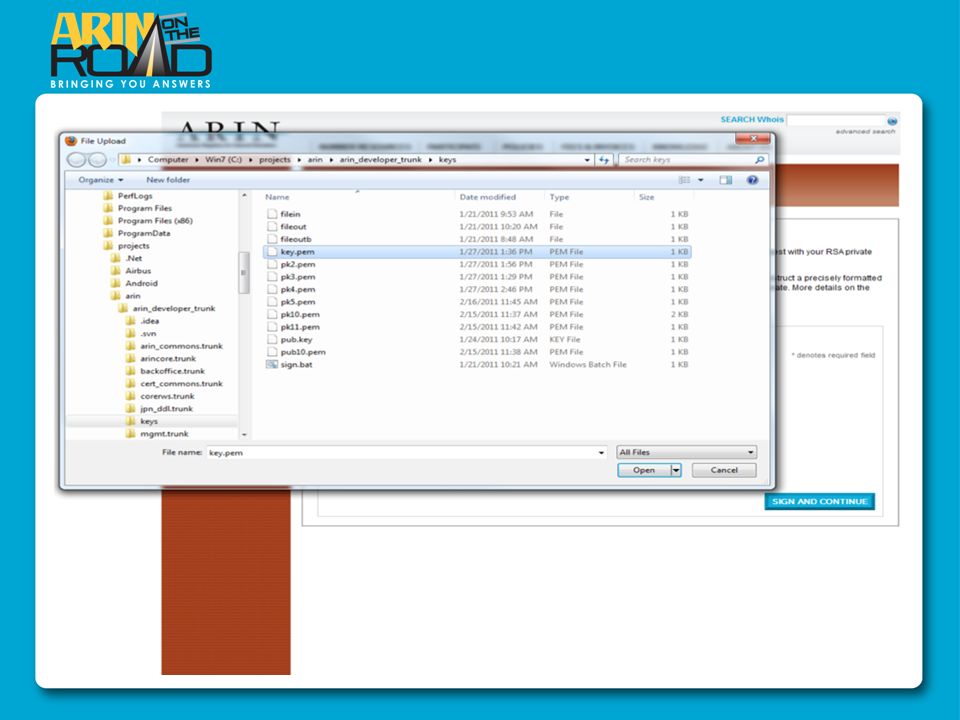The width and height of the screenshot is (960, 720).
Task: Select the projects folder in tree
Action: click(x=133, y=246)
